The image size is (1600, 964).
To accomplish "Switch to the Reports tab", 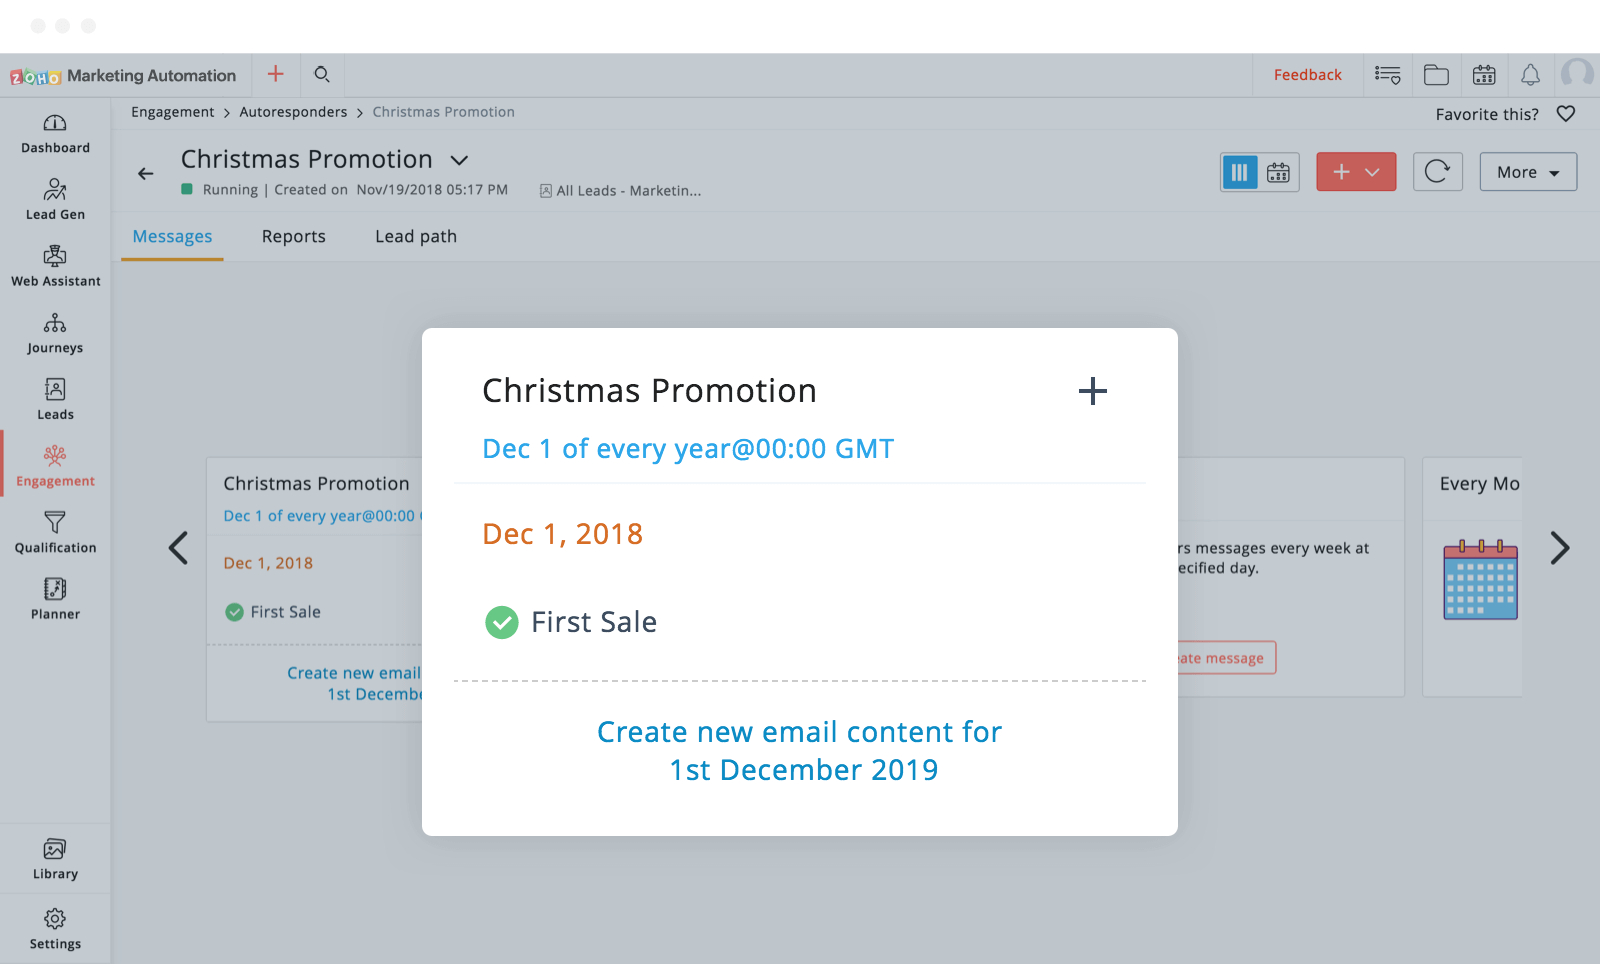I will click(x=293, y=237).
